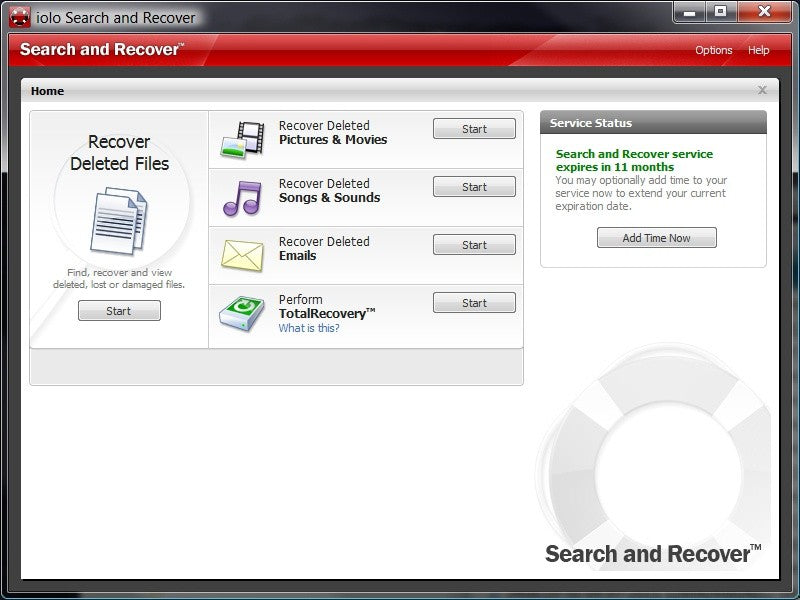
Task: Click the Pictures & Movies filmstrip icon
Action: (x=243, y=139)
